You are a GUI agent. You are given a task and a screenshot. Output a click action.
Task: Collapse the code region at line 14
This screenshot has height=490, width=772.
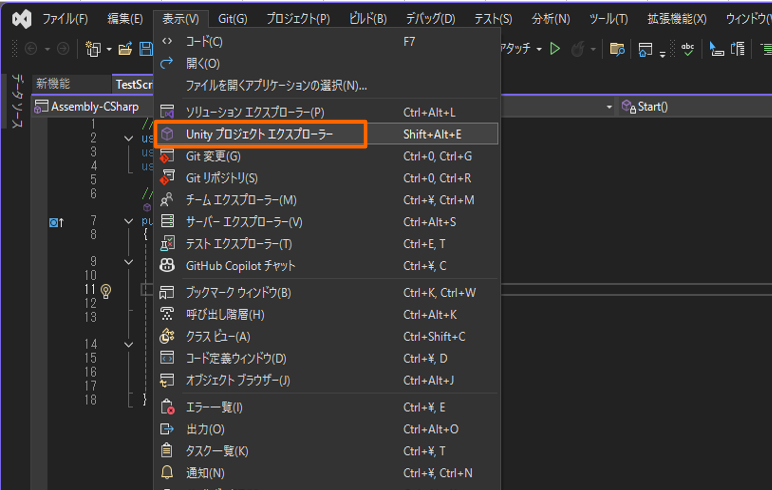pos(129,344)
